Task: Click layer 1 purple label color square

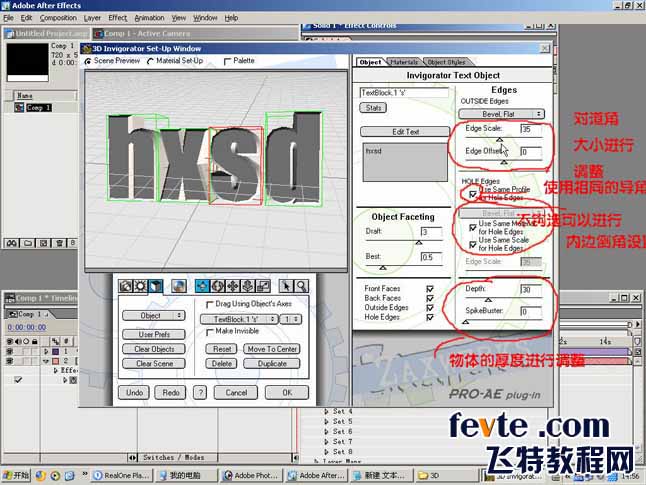Action: coord(55,351)
